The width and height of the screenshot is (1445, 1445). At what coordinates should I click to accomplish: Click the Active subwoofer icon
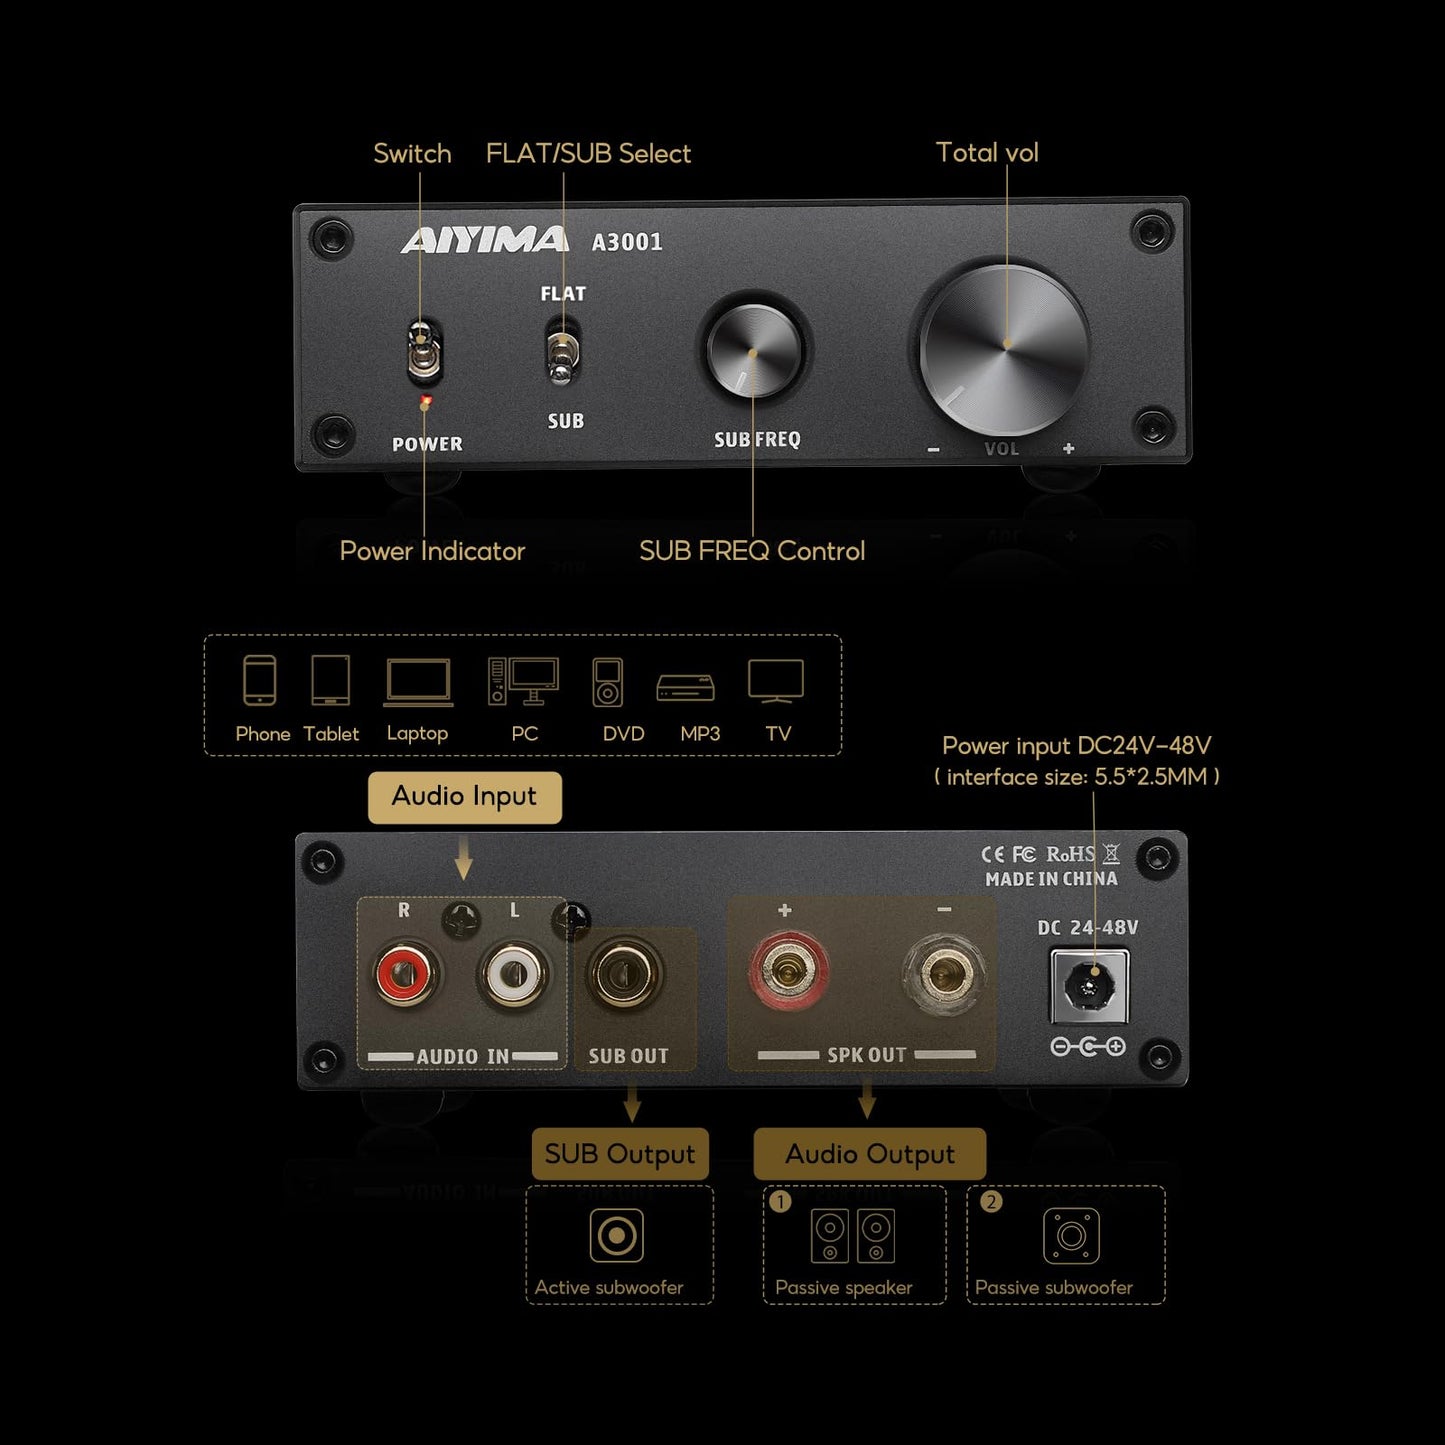(617, 1236)
